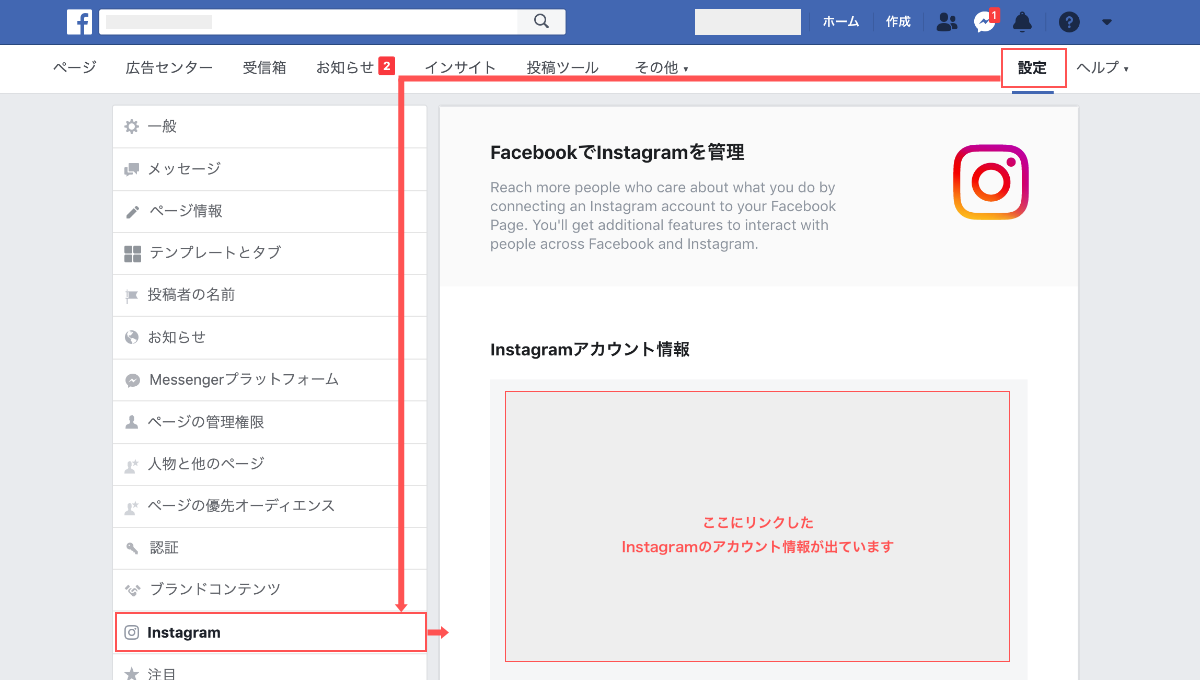Click ホーム in the top bar
Image resolution: width=1200 pixels, height=680 pixels.
point(841,21)
